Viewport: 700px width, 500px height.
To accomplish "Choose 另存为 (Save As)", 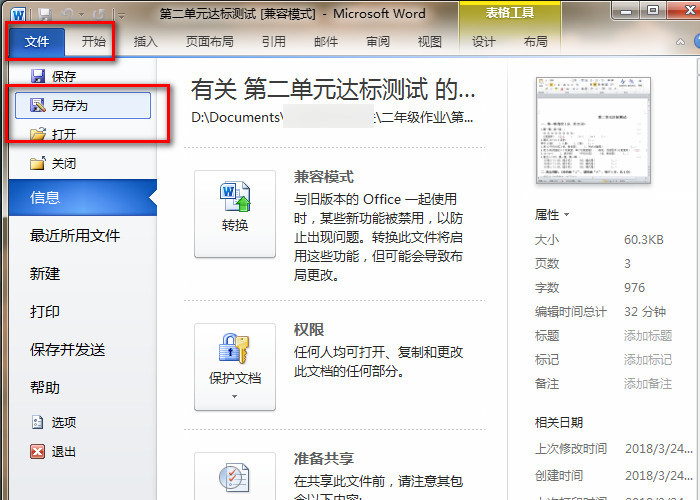I will click(83, 105).
